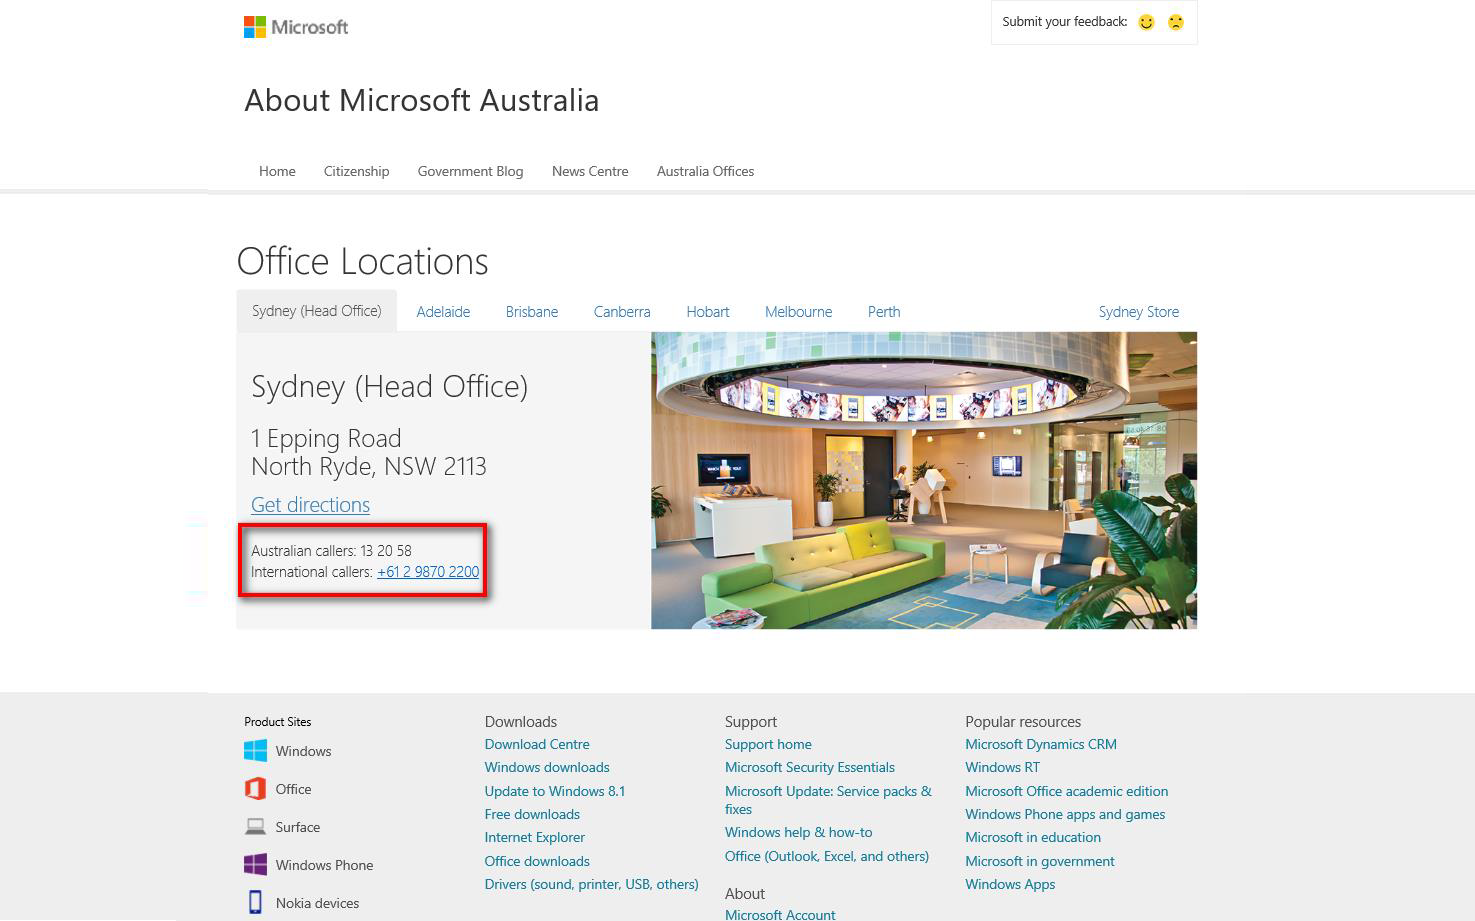
Task: Open the Free downloads link
Action: click(x=532, y=814)
